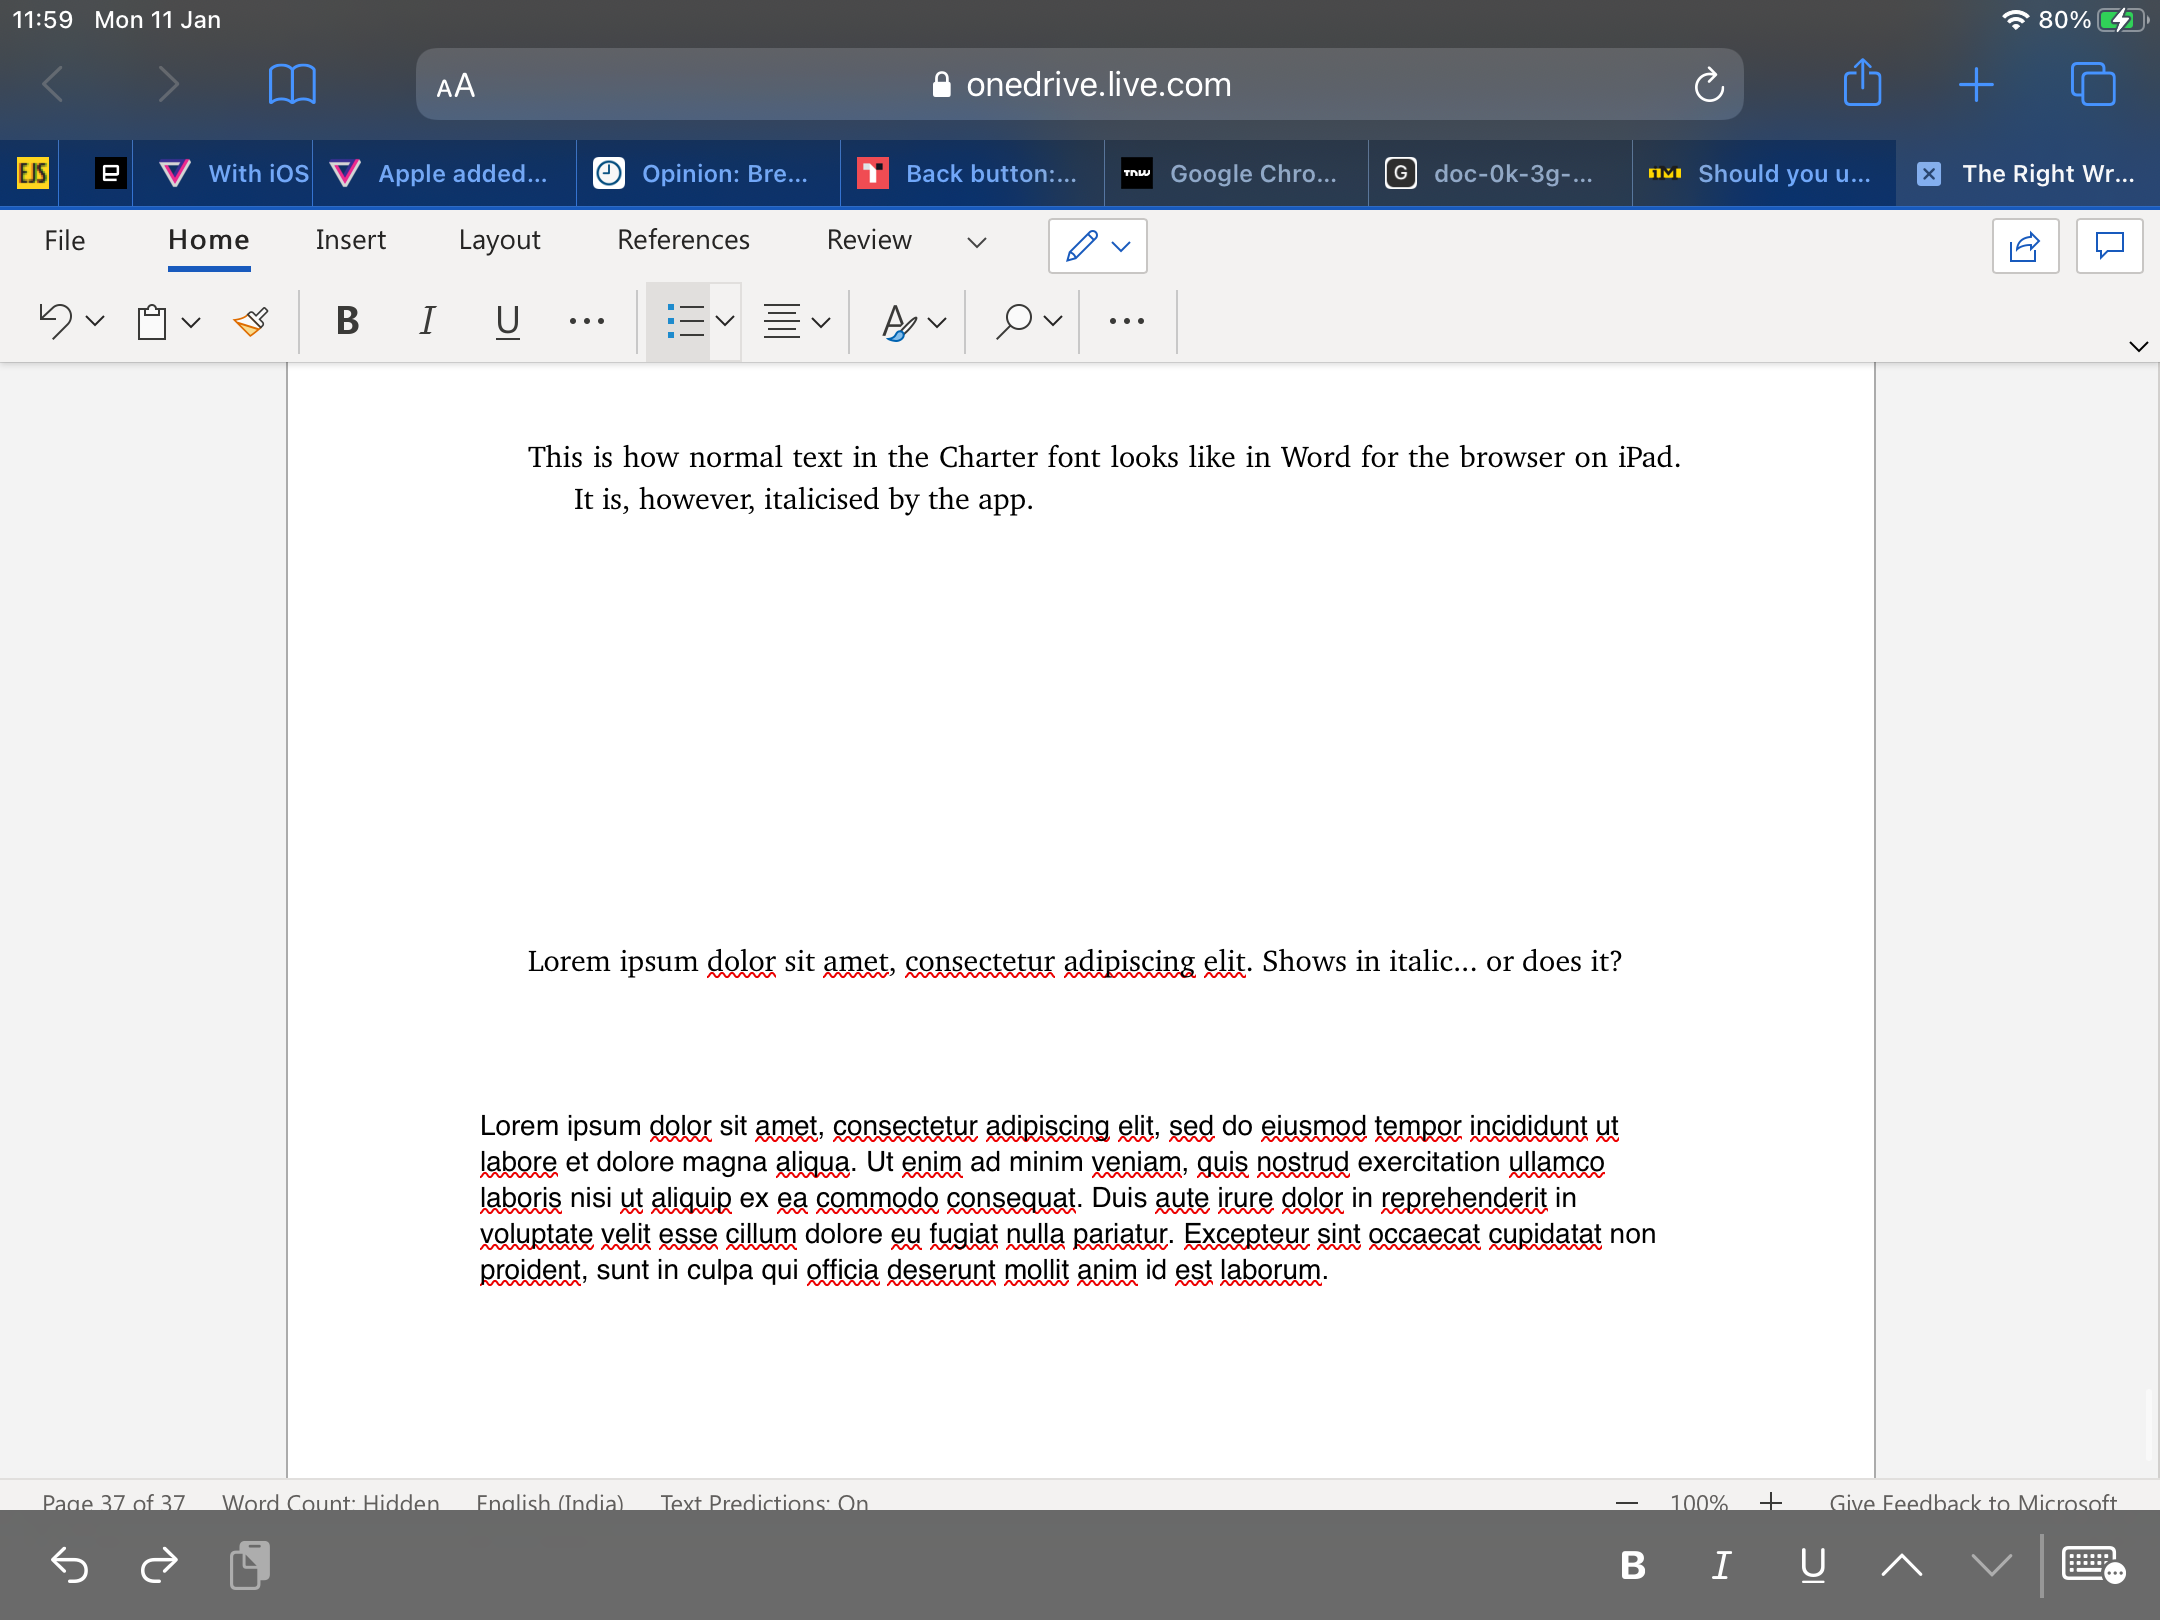The width and height of the screenshot is (2160, 1620).
Task: Tap the undo arrow in keyboard bar
Action: point(69,1565)
